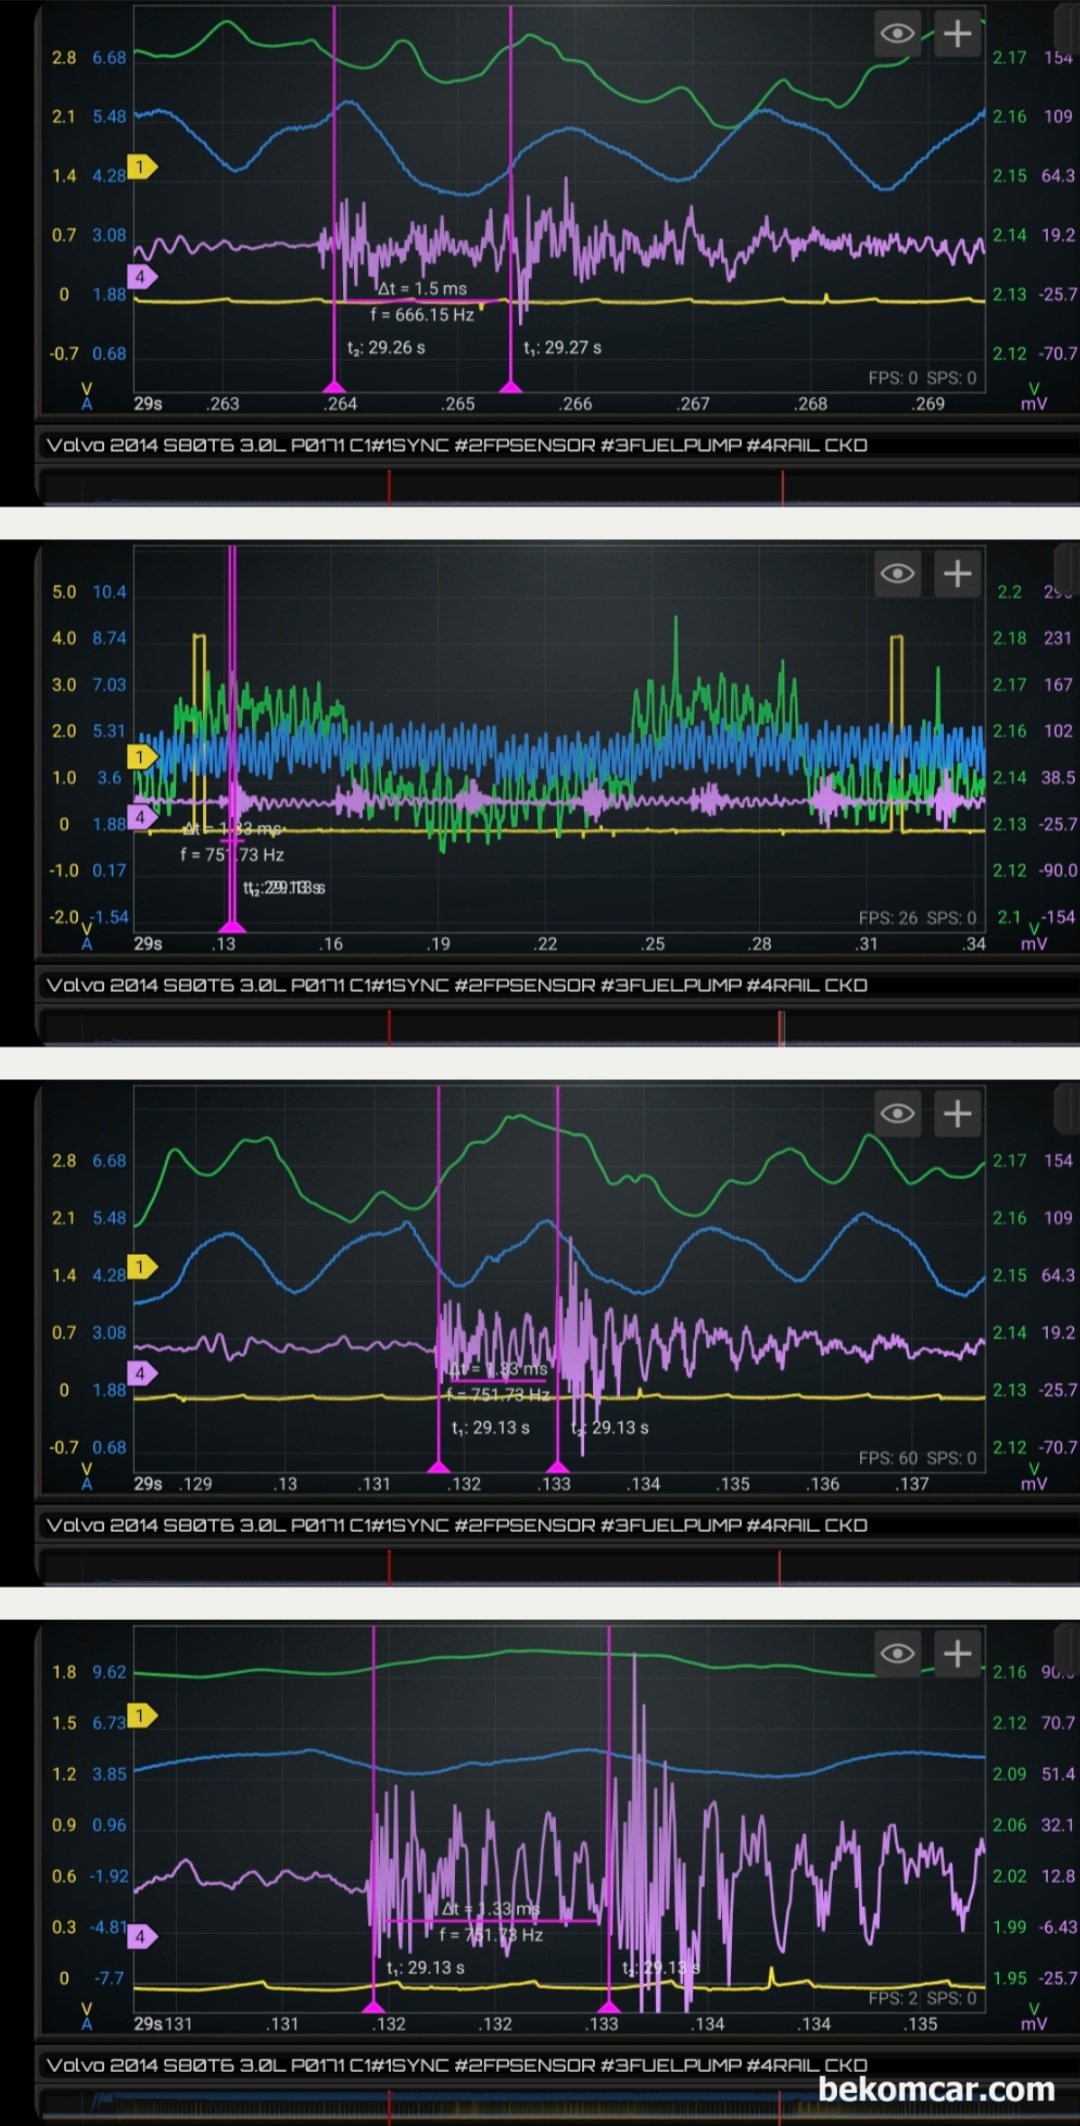Tap the '.34' time axis label
The height and width of the screenshot is (2126, 1080).
pos(974,944)
